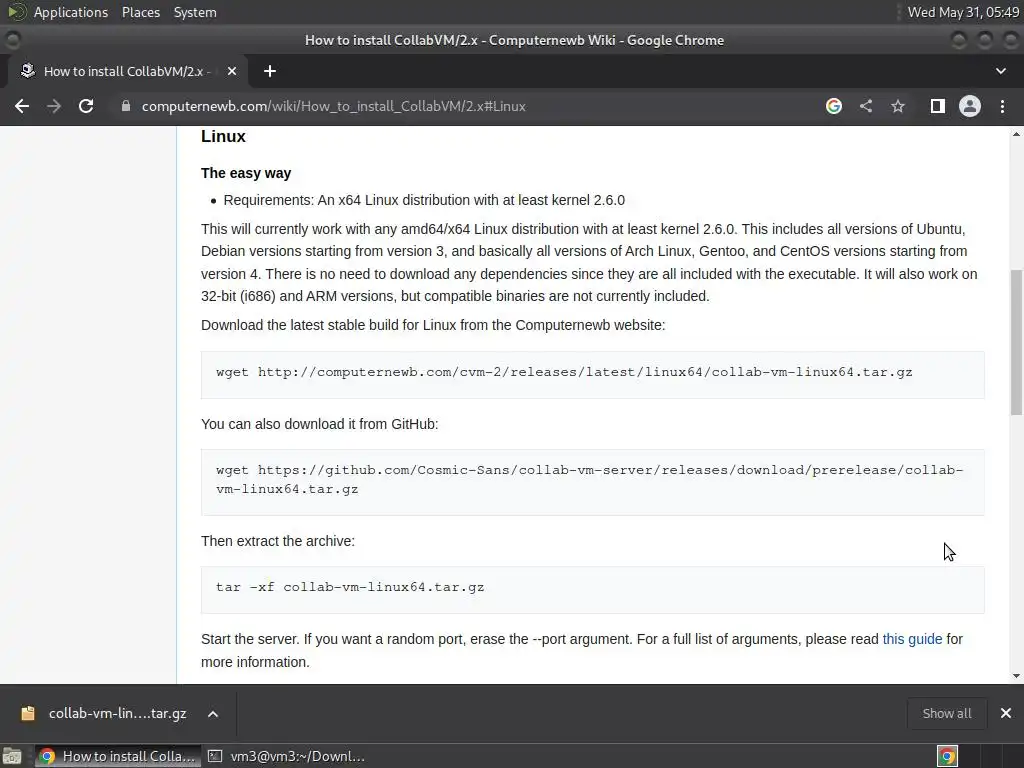The width and height of the screenshot is (1024, 768).
Task: Open Chrome's three-dot menu
Action: pos(1002,106)
